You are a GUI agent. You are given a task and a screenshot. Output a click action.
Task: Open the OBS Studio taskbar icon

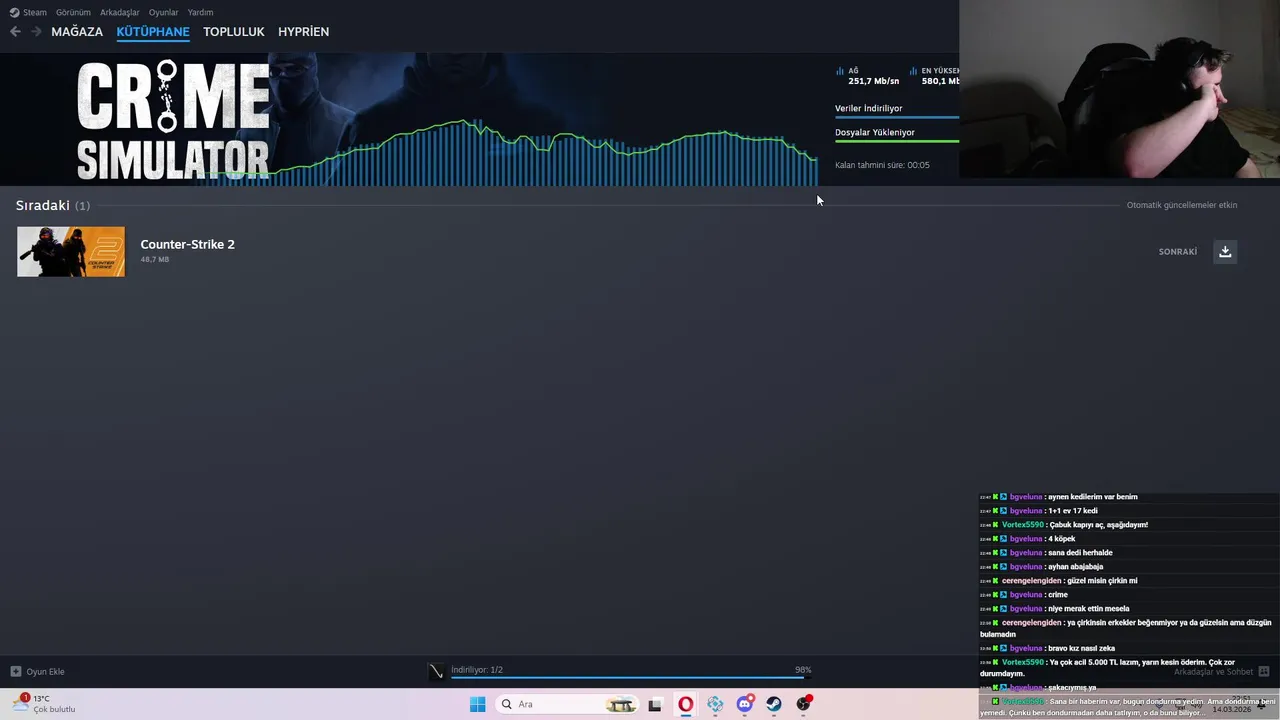pyautogui.click(x=804, y=704)
